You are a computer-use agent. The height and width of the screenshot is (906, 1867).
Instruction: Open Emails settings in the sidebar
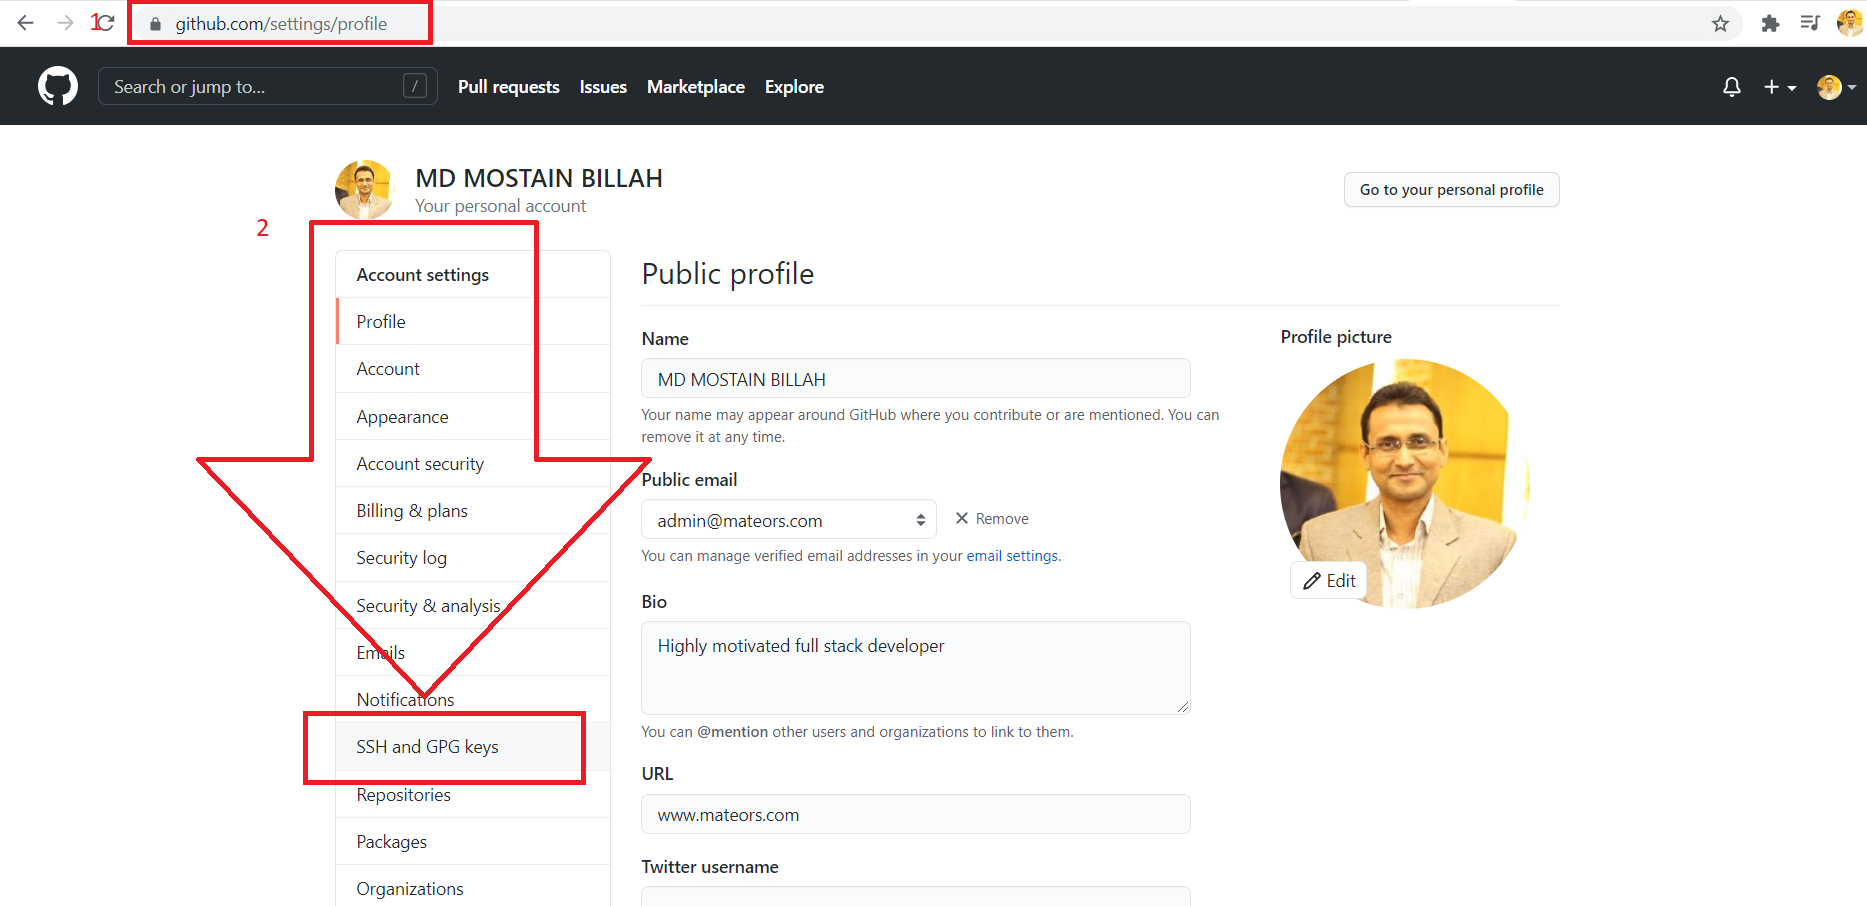click(473, 652)
